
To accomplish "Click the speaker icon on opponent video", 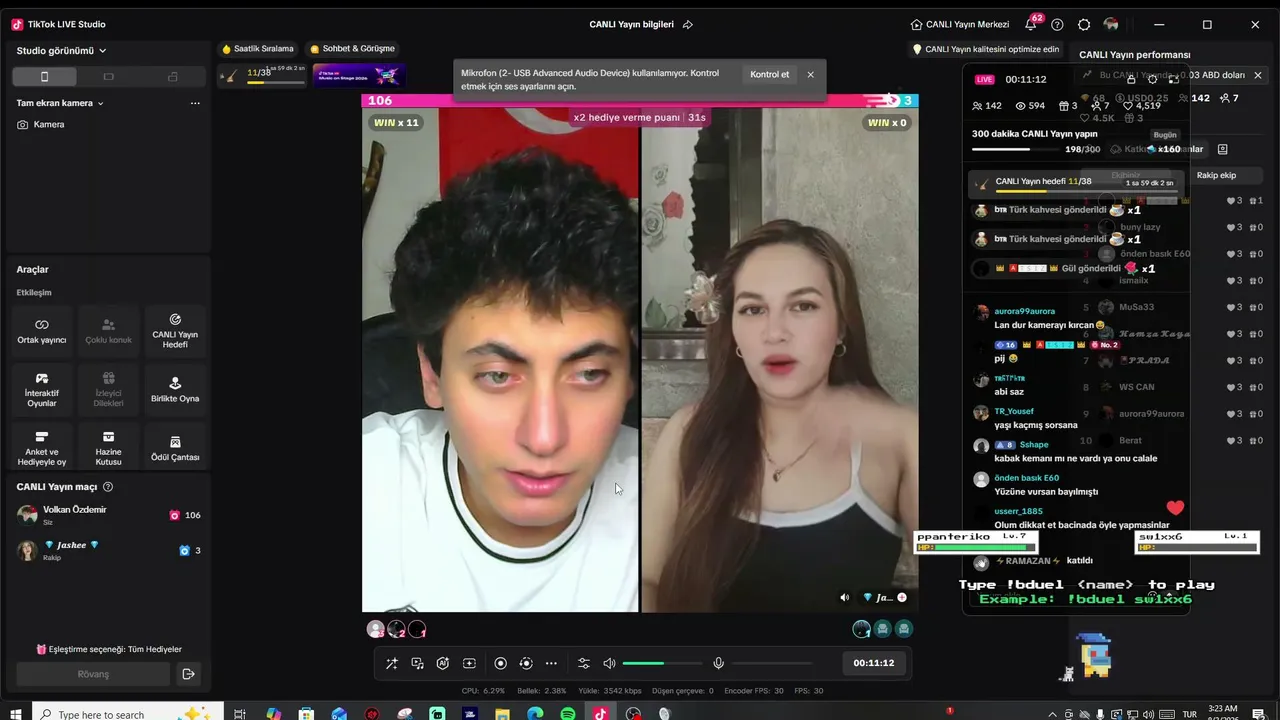I will tap(844, 597).
